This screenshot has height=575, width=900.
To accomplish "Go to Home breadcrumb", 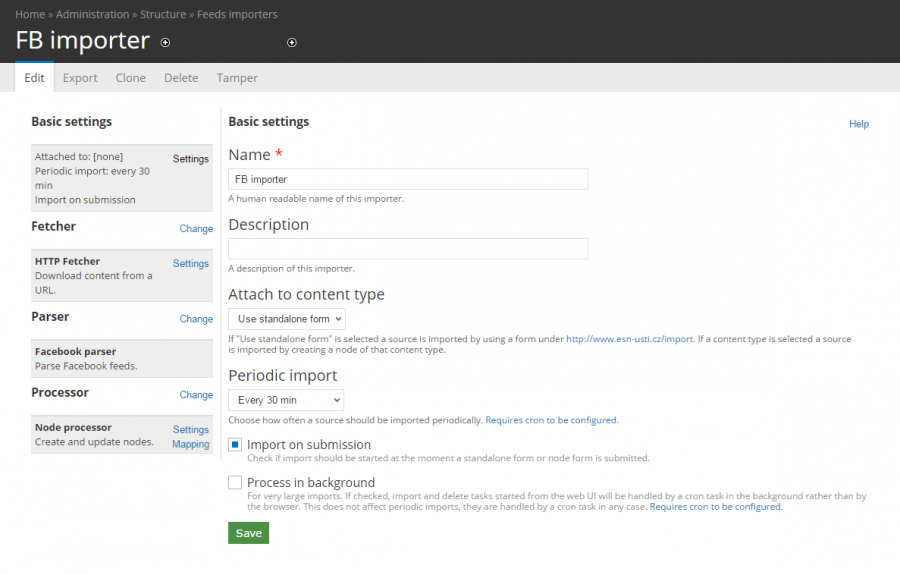I will tap(30, 14).
